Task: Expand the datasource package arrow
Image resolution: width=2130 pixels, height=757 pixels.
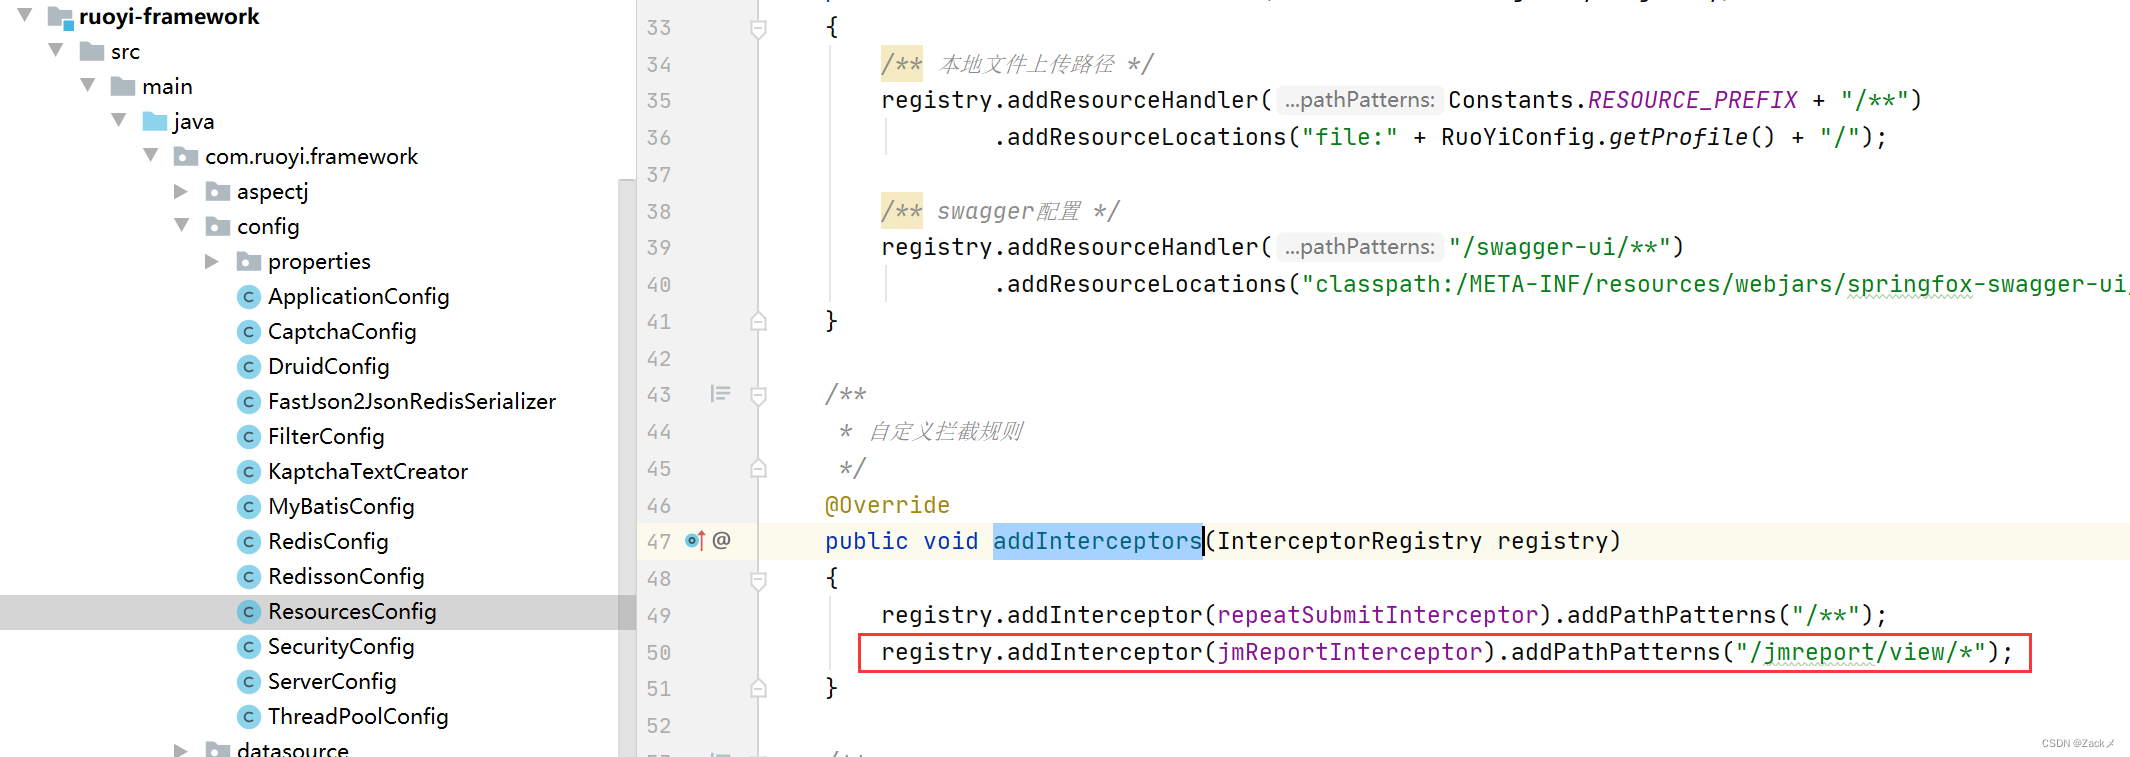Action: (x=181, y=749)
